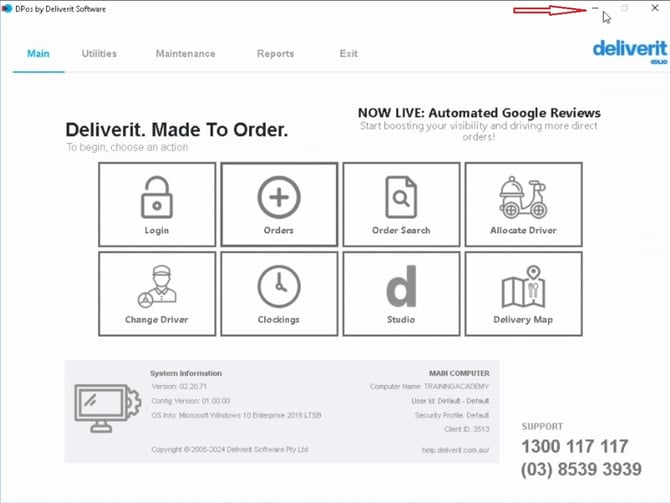Click the 'Security Profile: Default' line
This screenshot has width=670, height=503.
coord(452,415)
